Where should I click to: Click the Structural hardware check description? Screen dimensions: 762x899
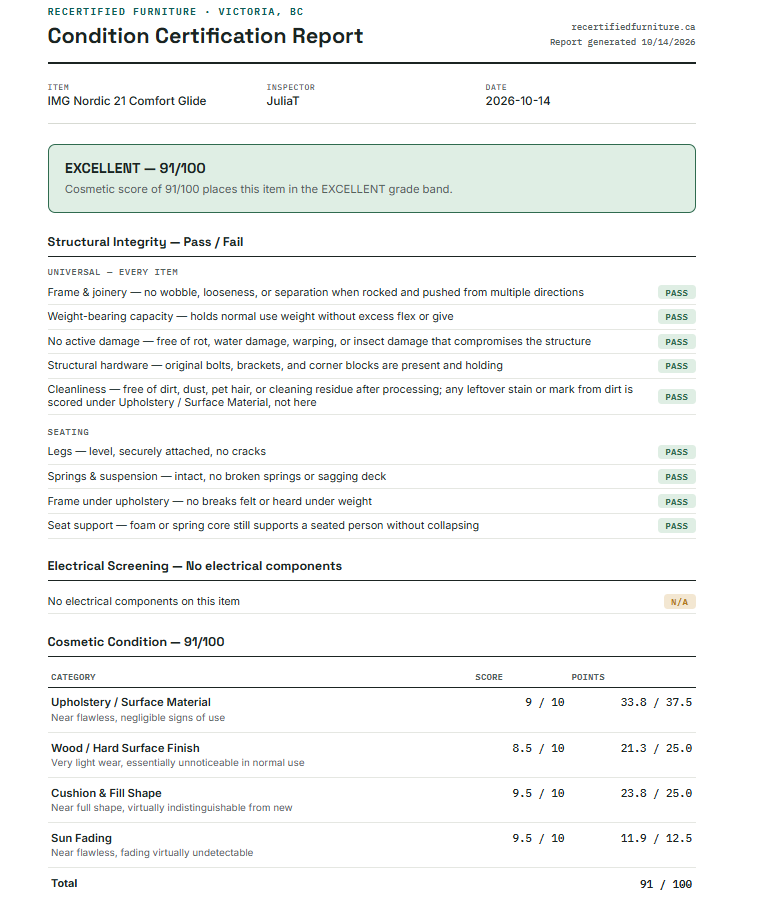click(275, 365)
